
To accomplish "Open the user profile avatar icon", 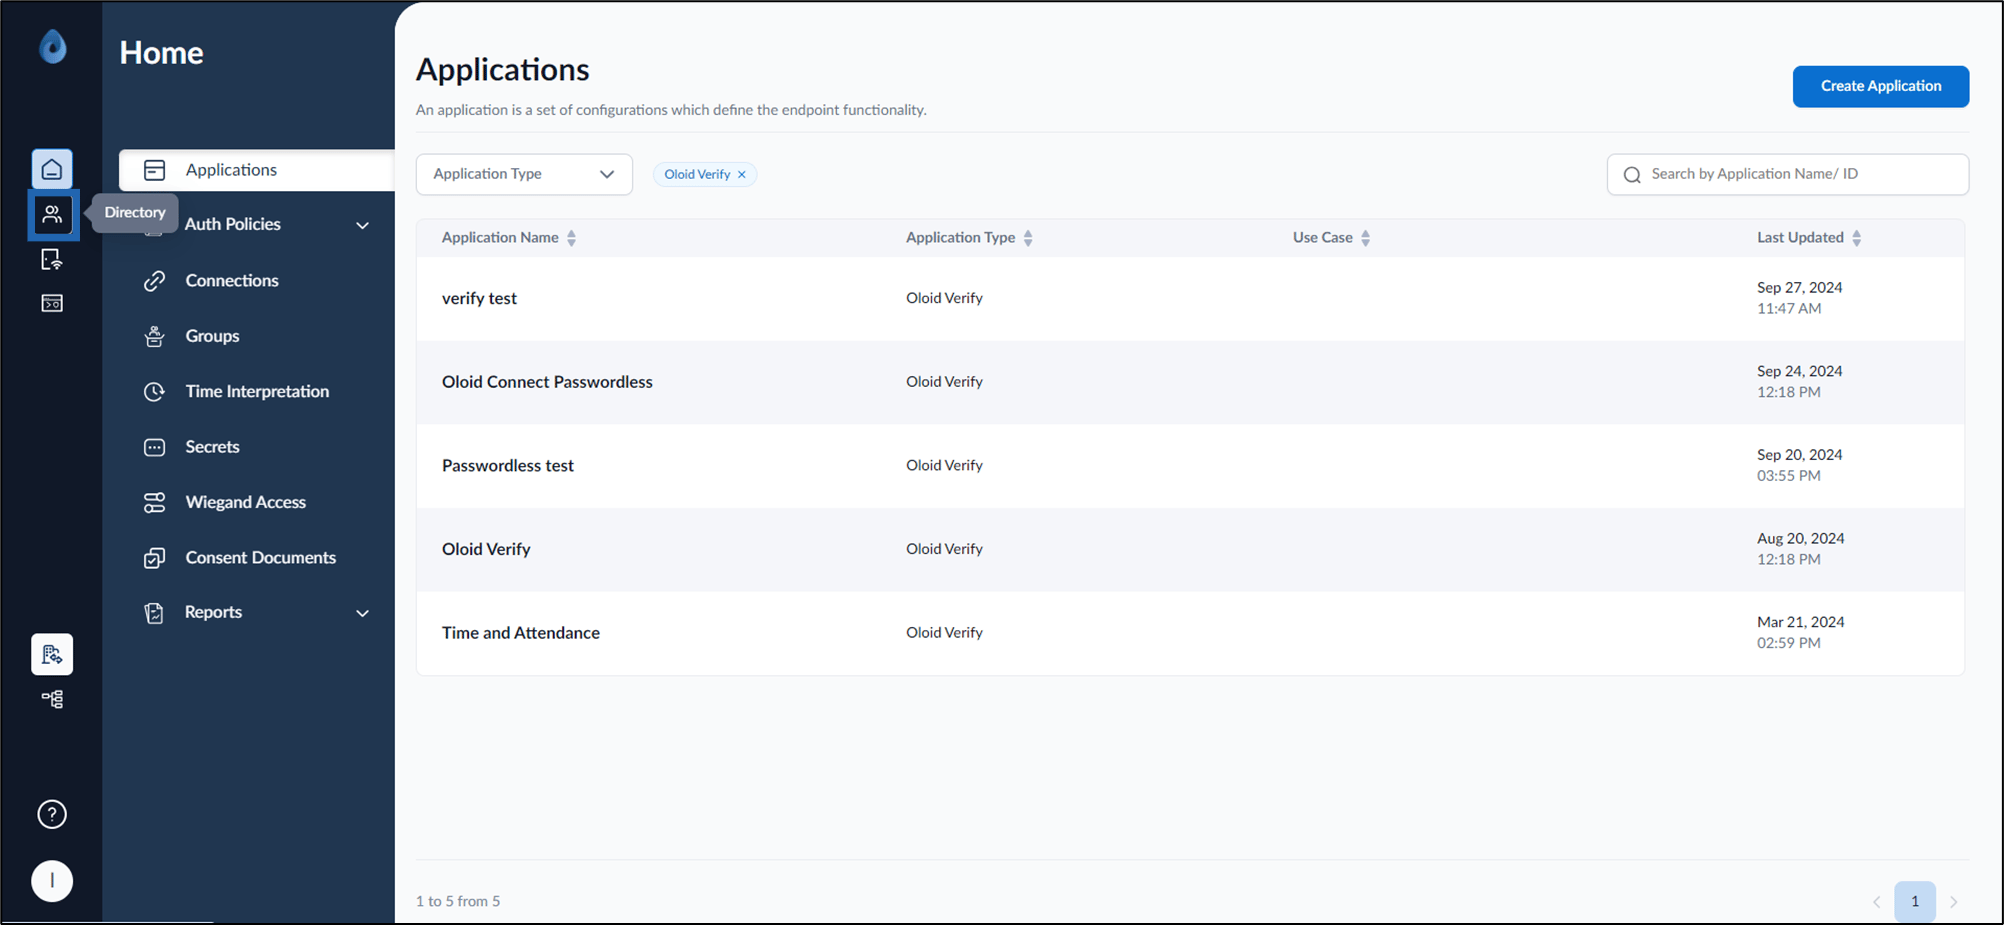I will tap(52, 881).
